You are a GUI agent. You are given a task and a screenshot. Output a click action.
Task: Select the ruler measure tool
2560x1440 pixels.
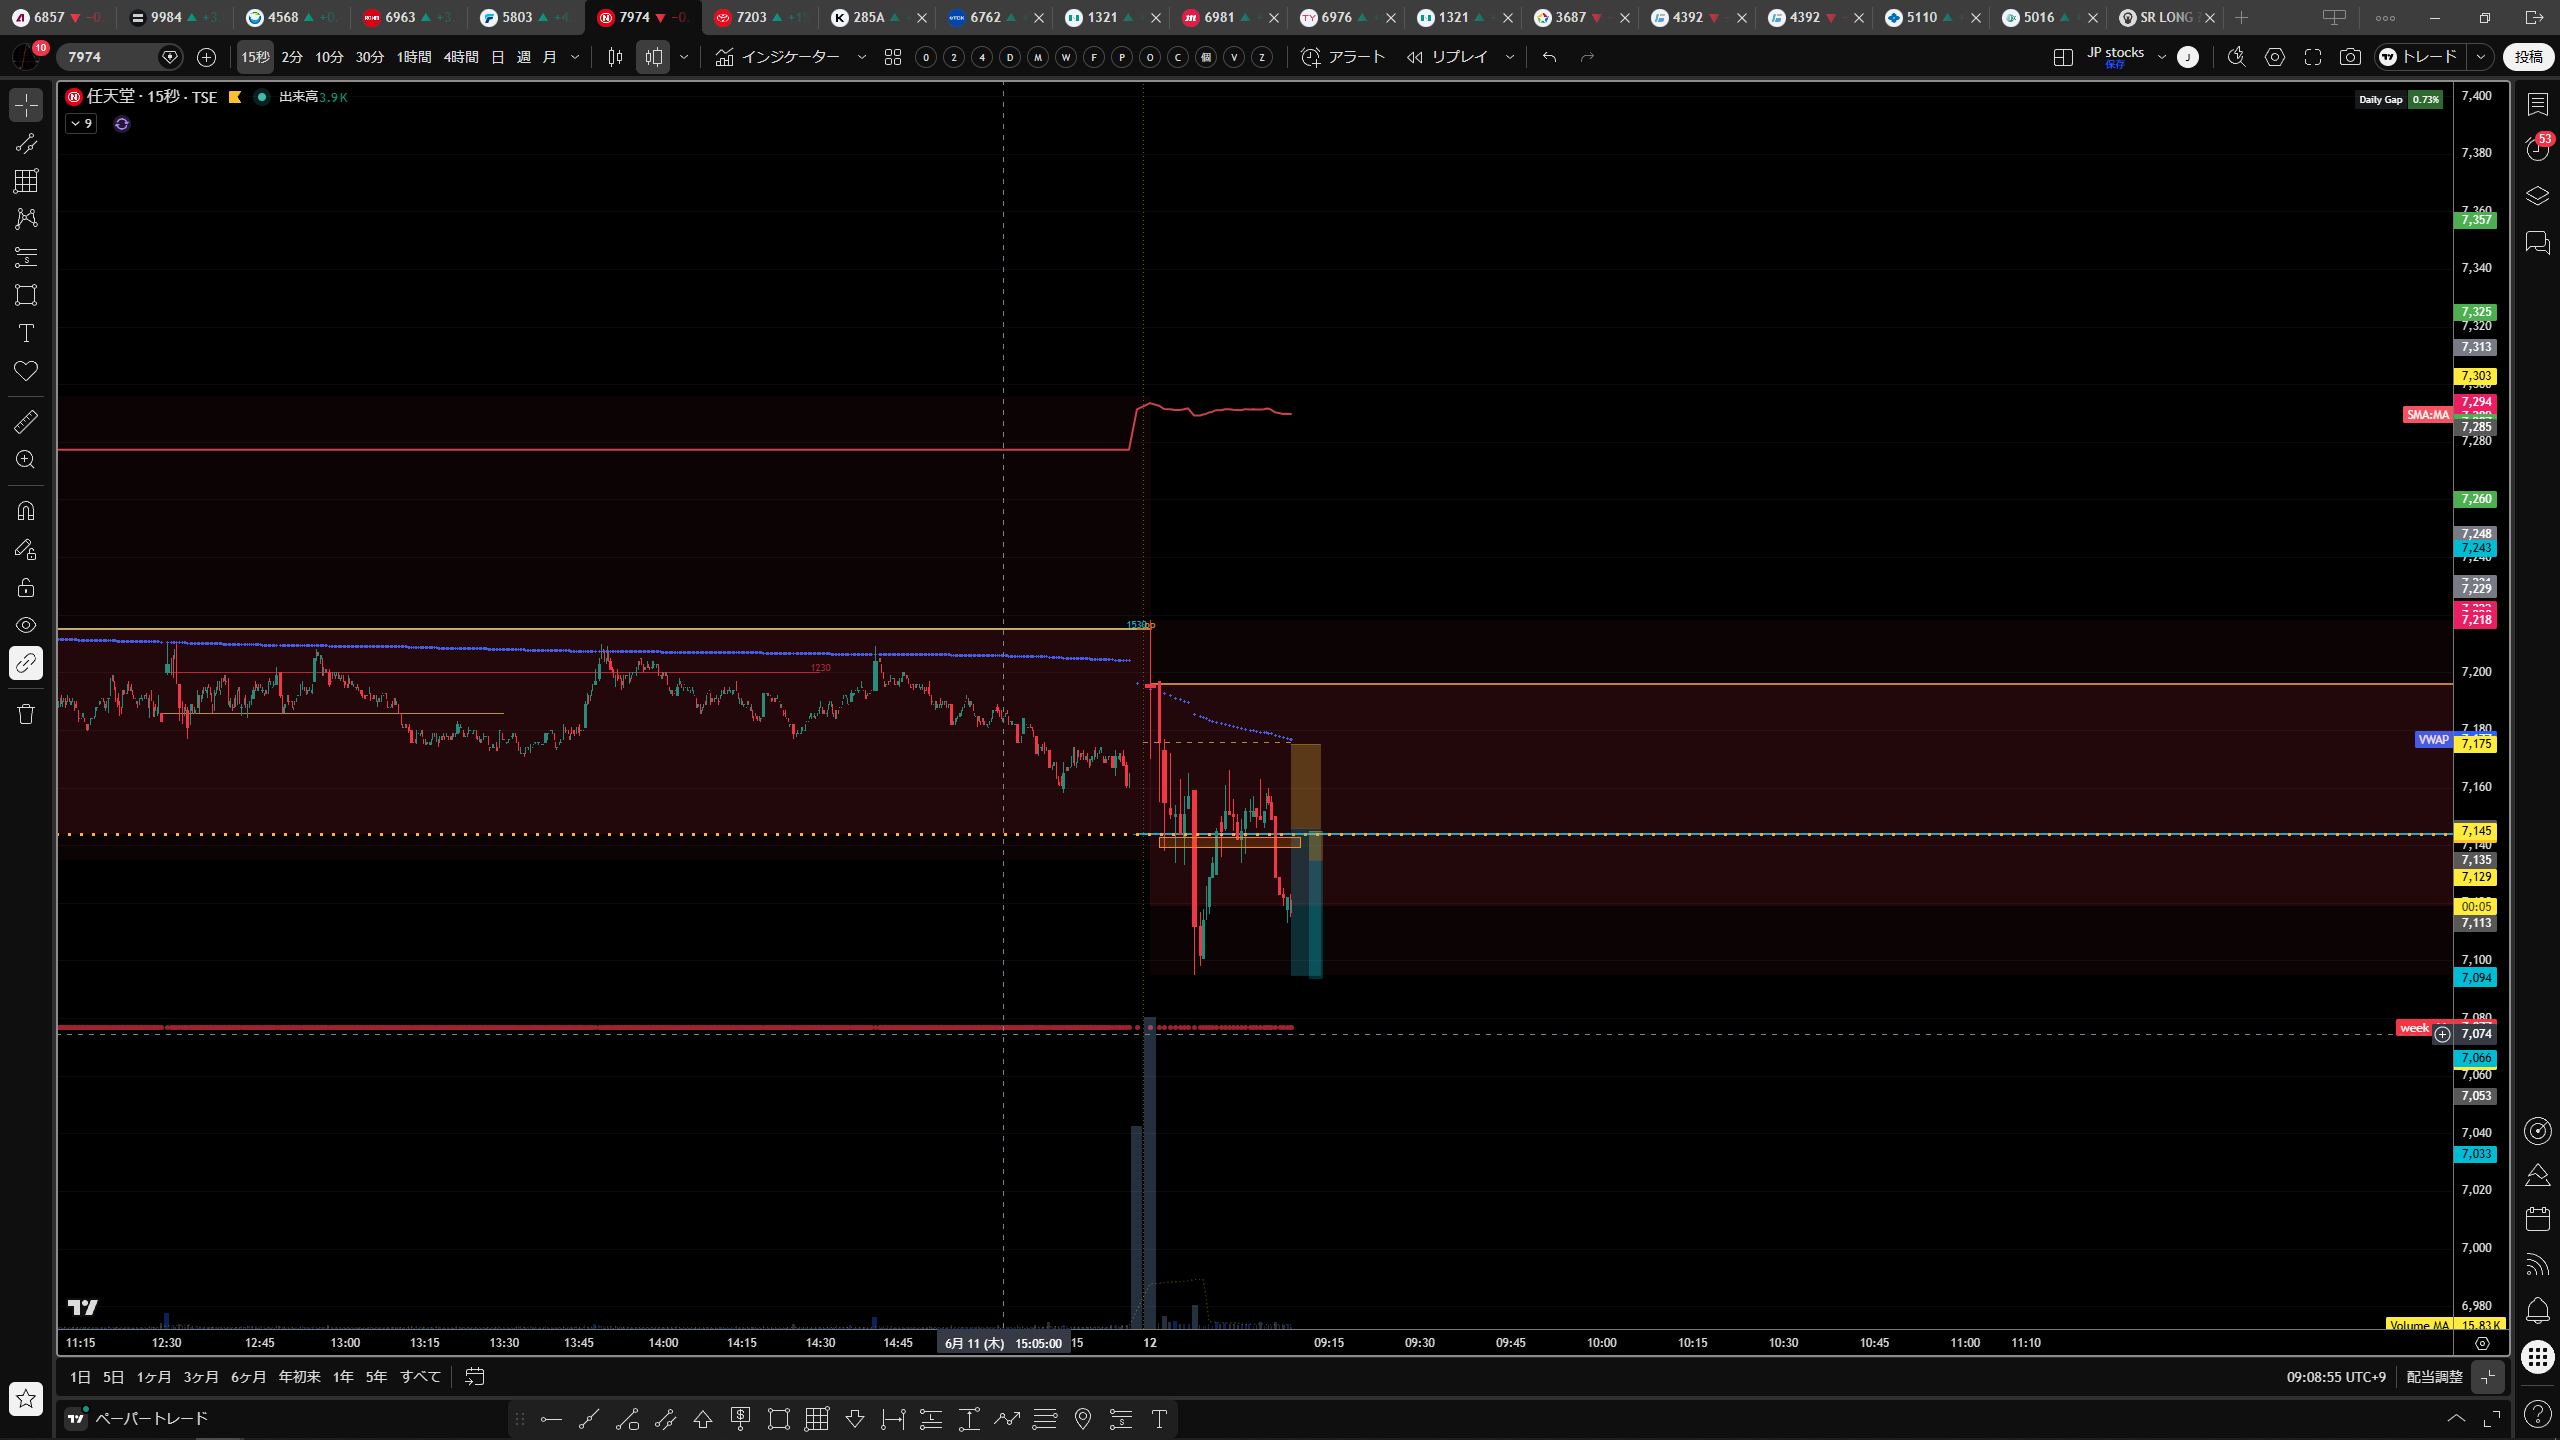pyautogui.click(x=26, y=422)
